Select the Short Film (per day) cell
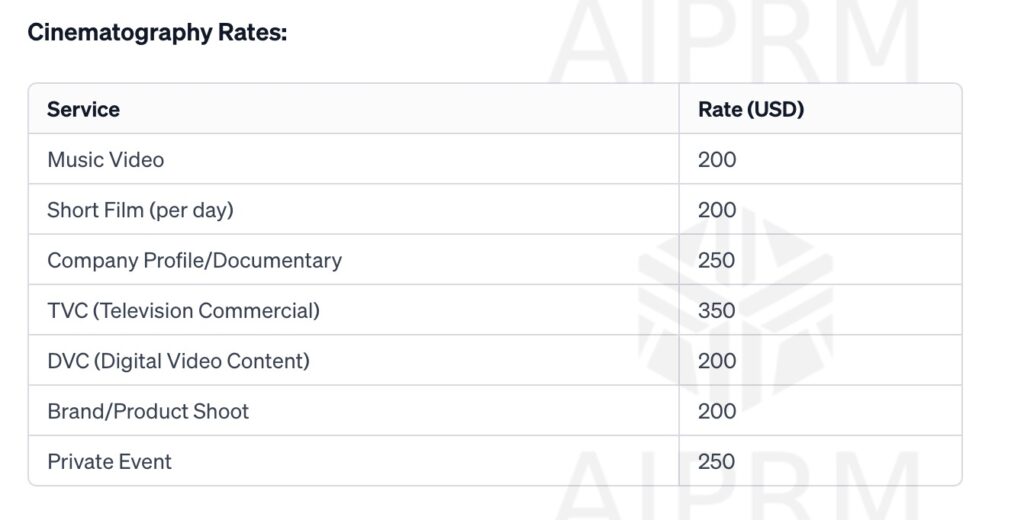The height and width of the screenshot is (520, 1024). pyautogui.click(x=140, y=210)
